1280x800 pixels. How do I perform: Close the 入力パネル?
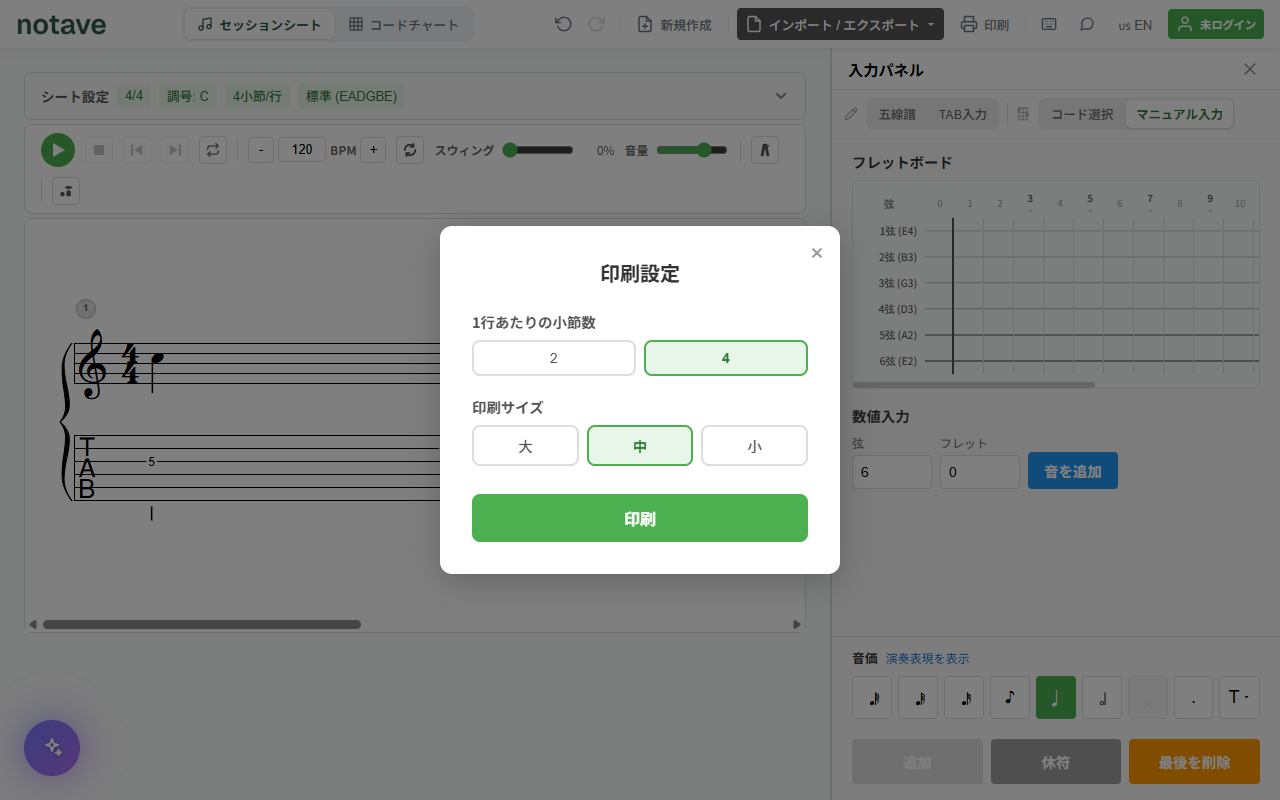[1250, 69]
